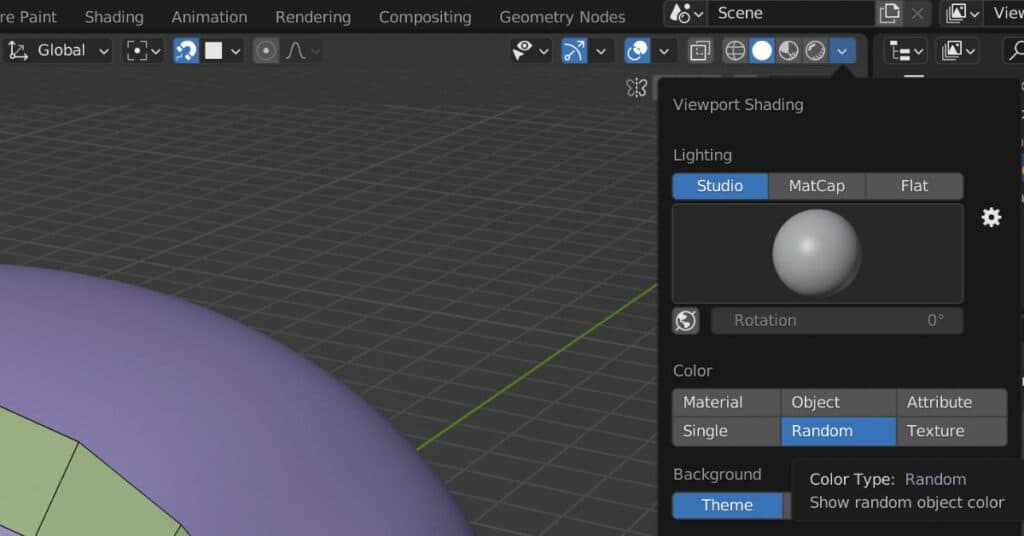Open the view layer browse dropdown

coord(961,13)
